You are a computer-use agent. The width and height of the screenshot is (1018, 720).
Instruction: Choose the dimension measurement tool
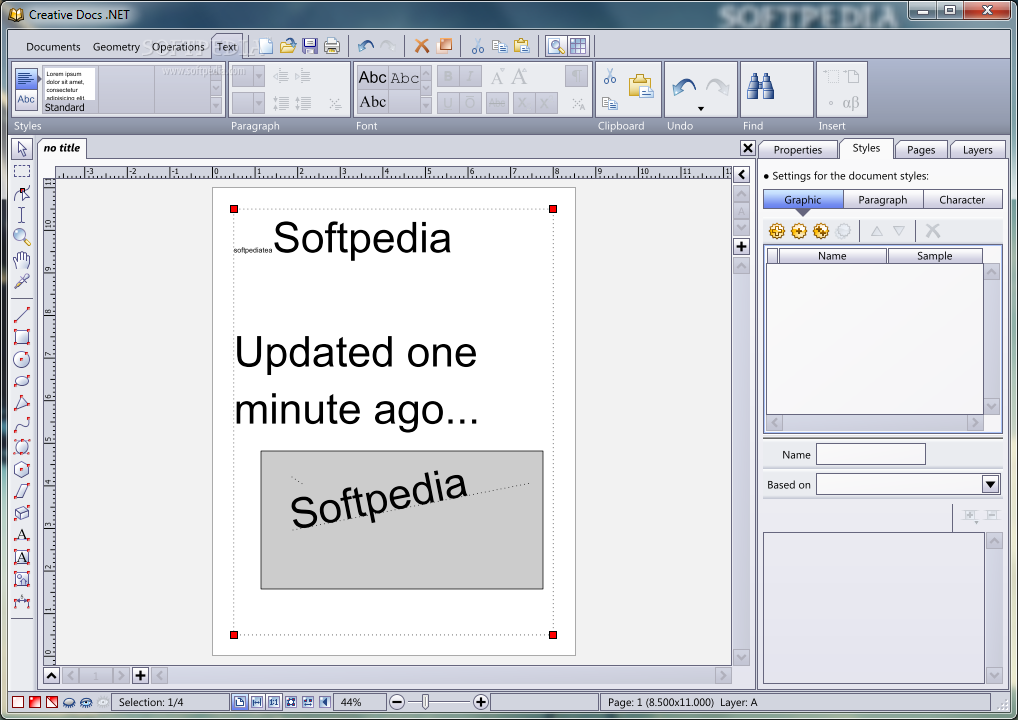22,602
